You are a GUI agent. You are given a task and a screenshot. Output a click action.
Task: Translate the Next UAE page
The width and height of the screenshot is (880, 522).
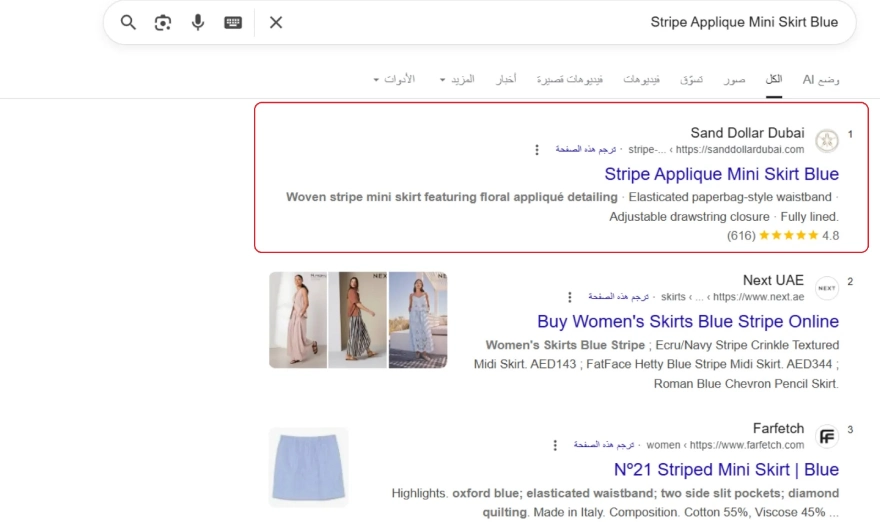click(x=618, y=297)
